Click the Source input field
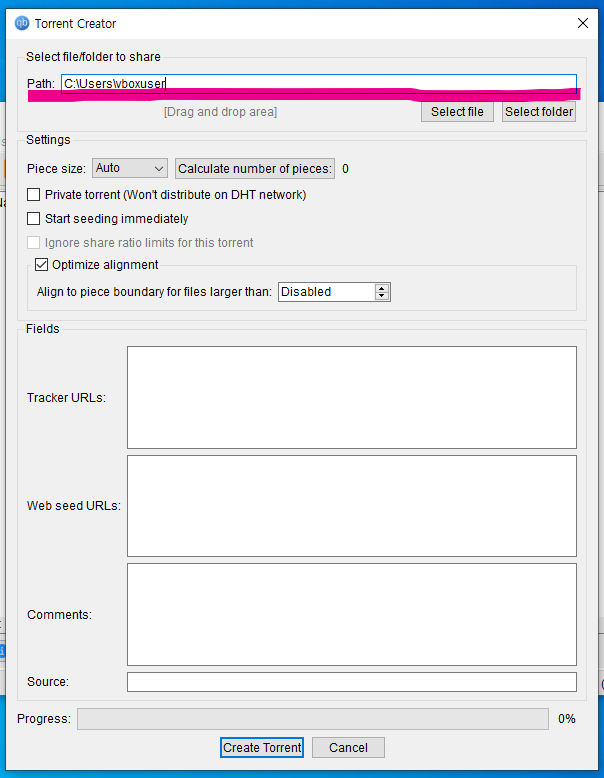604x778 pixels. coord(352,682)
